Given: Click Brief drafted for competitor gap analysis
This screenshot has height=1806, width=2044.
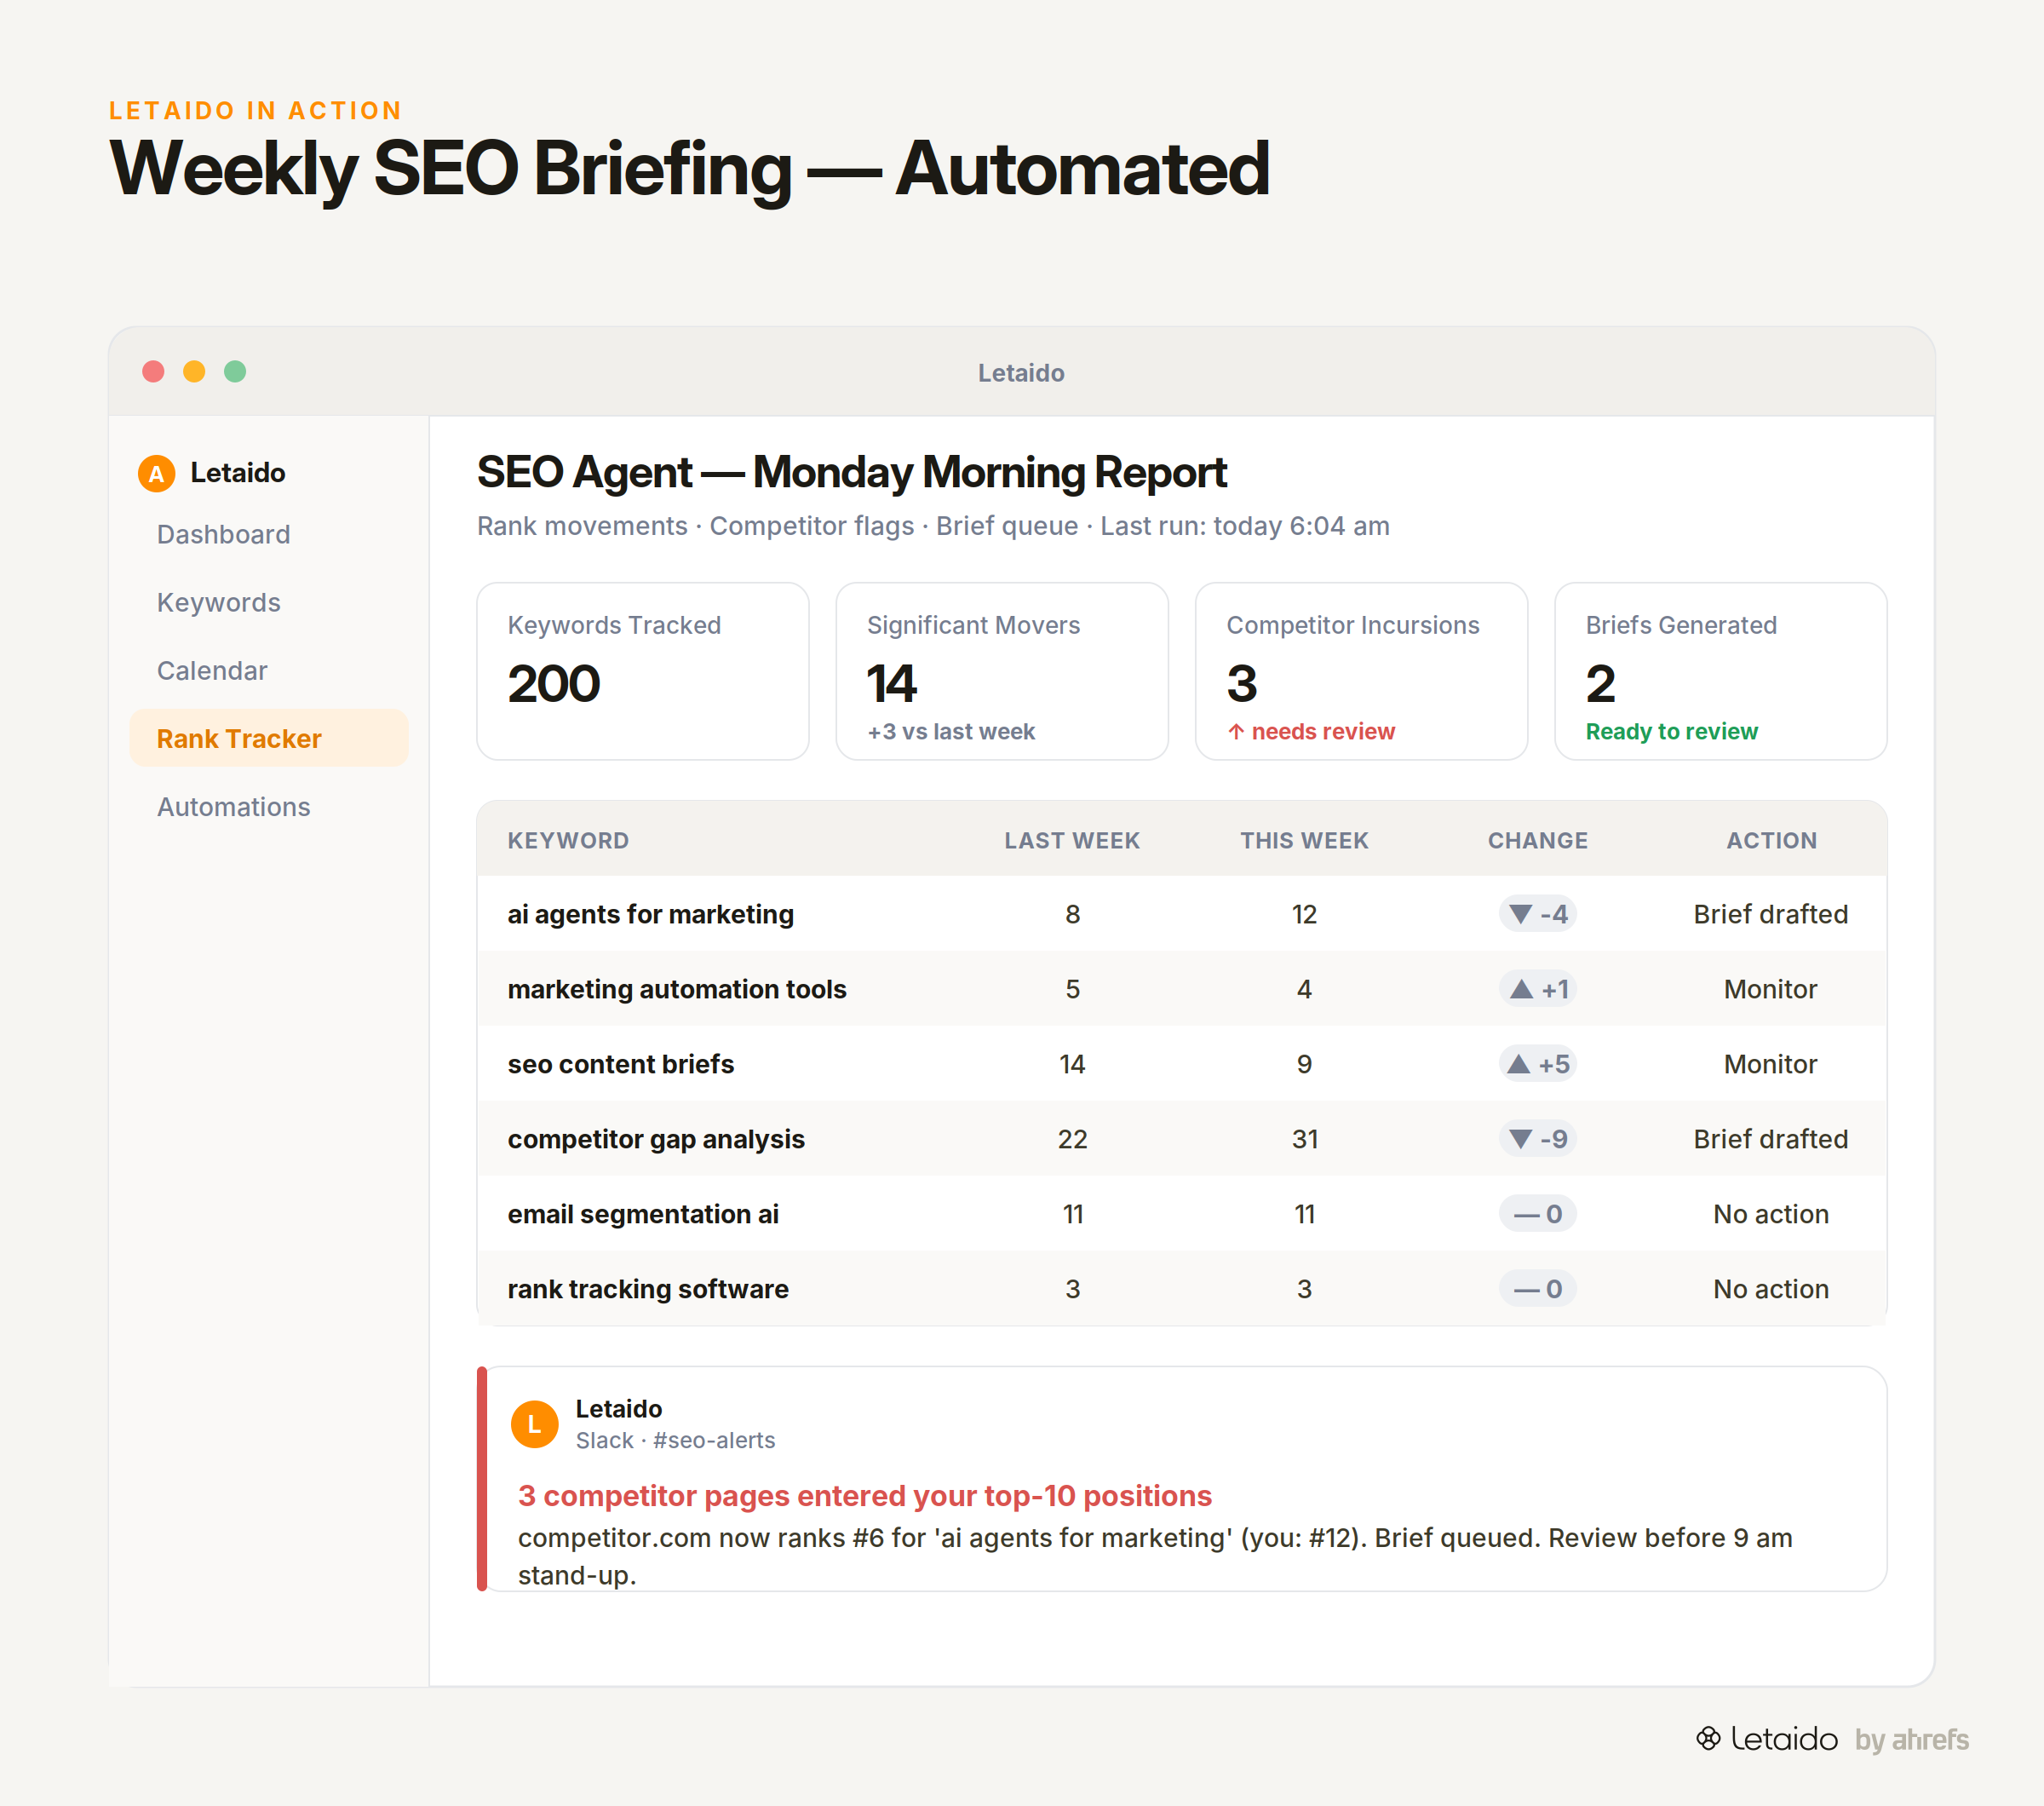Looking at the screenshot, I should point(1770,1139).
